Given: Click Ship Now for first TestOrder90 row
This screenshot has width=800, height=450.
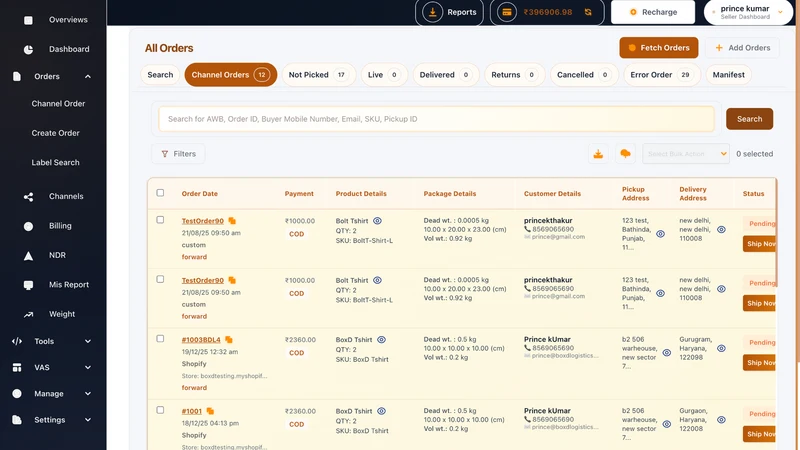Looking at the screenshot, I should pyautogui.click(x=760, y=244).
